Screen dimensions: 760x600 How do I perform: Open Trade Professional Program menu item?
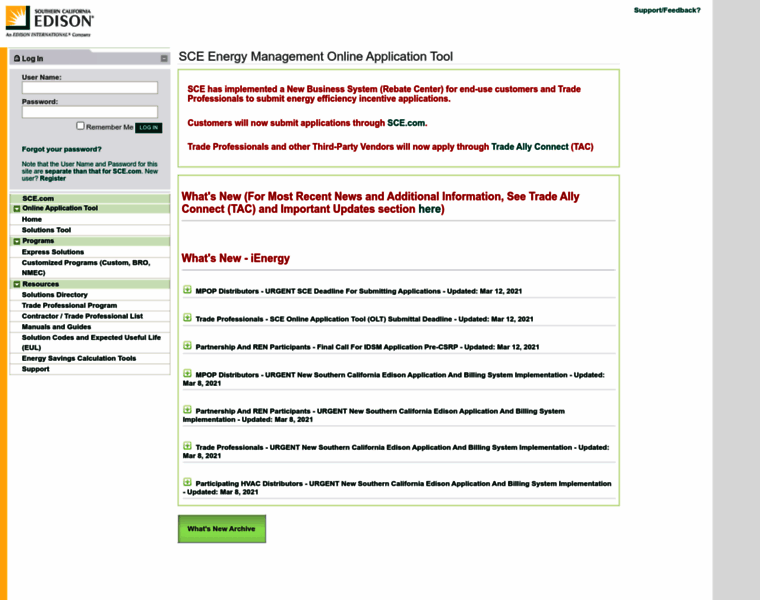(x=69, y=305)
